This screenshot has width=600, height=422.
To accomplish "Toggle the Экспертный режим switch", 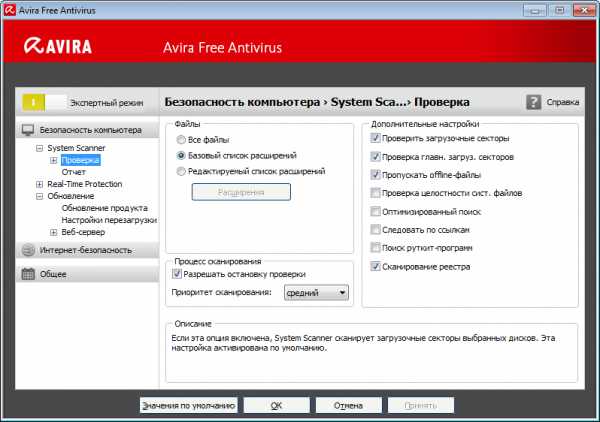I will pos(44,103).
